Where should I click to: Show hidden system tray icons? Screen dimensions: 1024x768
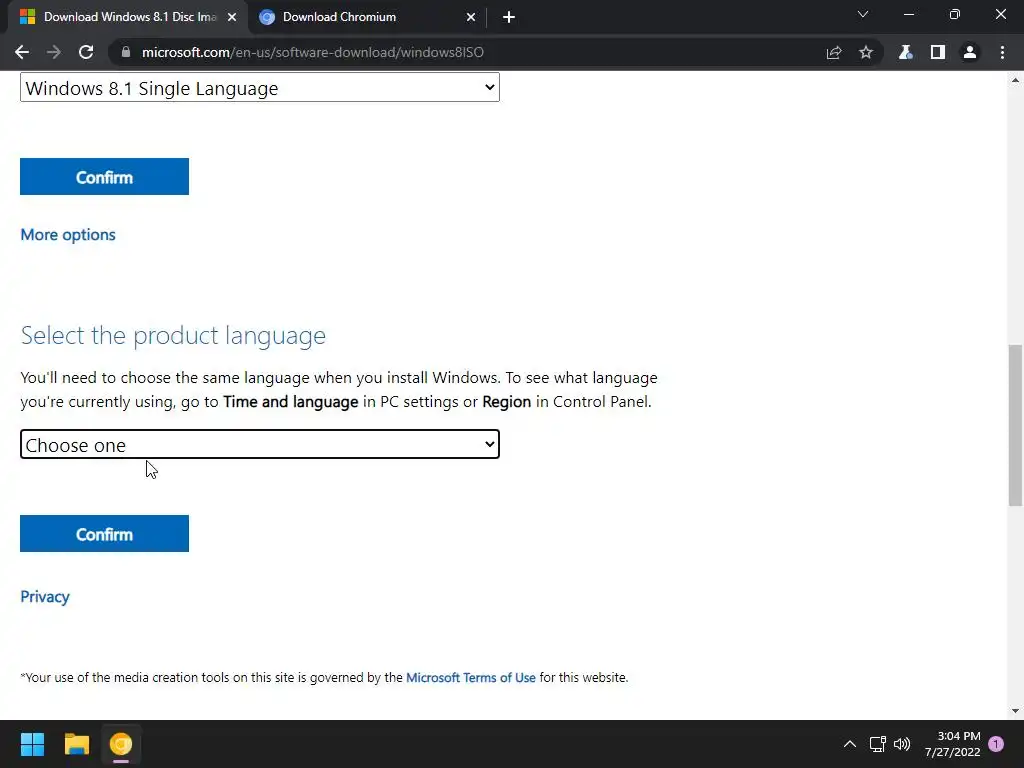coord(850,744)
